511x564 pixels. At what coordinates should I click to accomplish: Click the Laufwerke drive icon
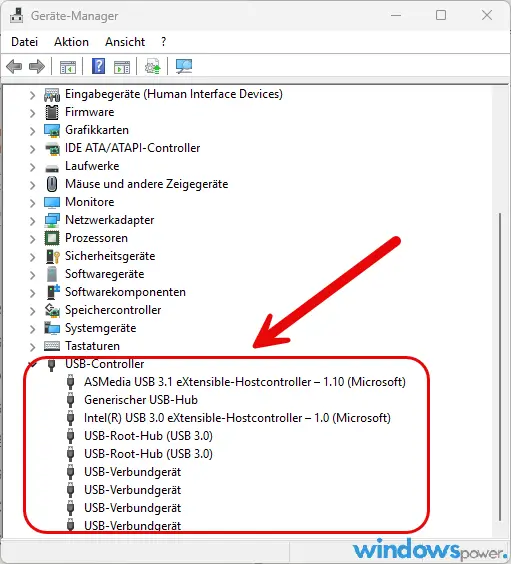pos(52,168)
